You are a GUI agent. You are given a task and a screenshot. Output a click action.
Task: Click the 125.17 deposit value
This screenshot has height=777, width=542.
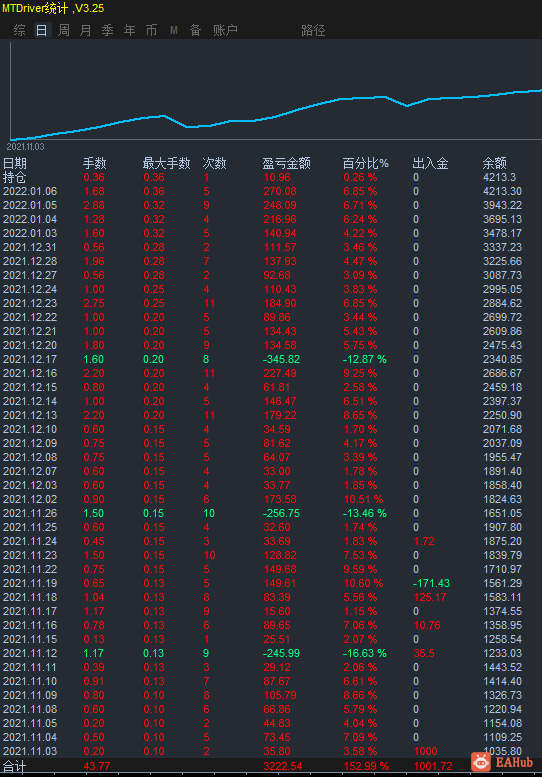430,597
